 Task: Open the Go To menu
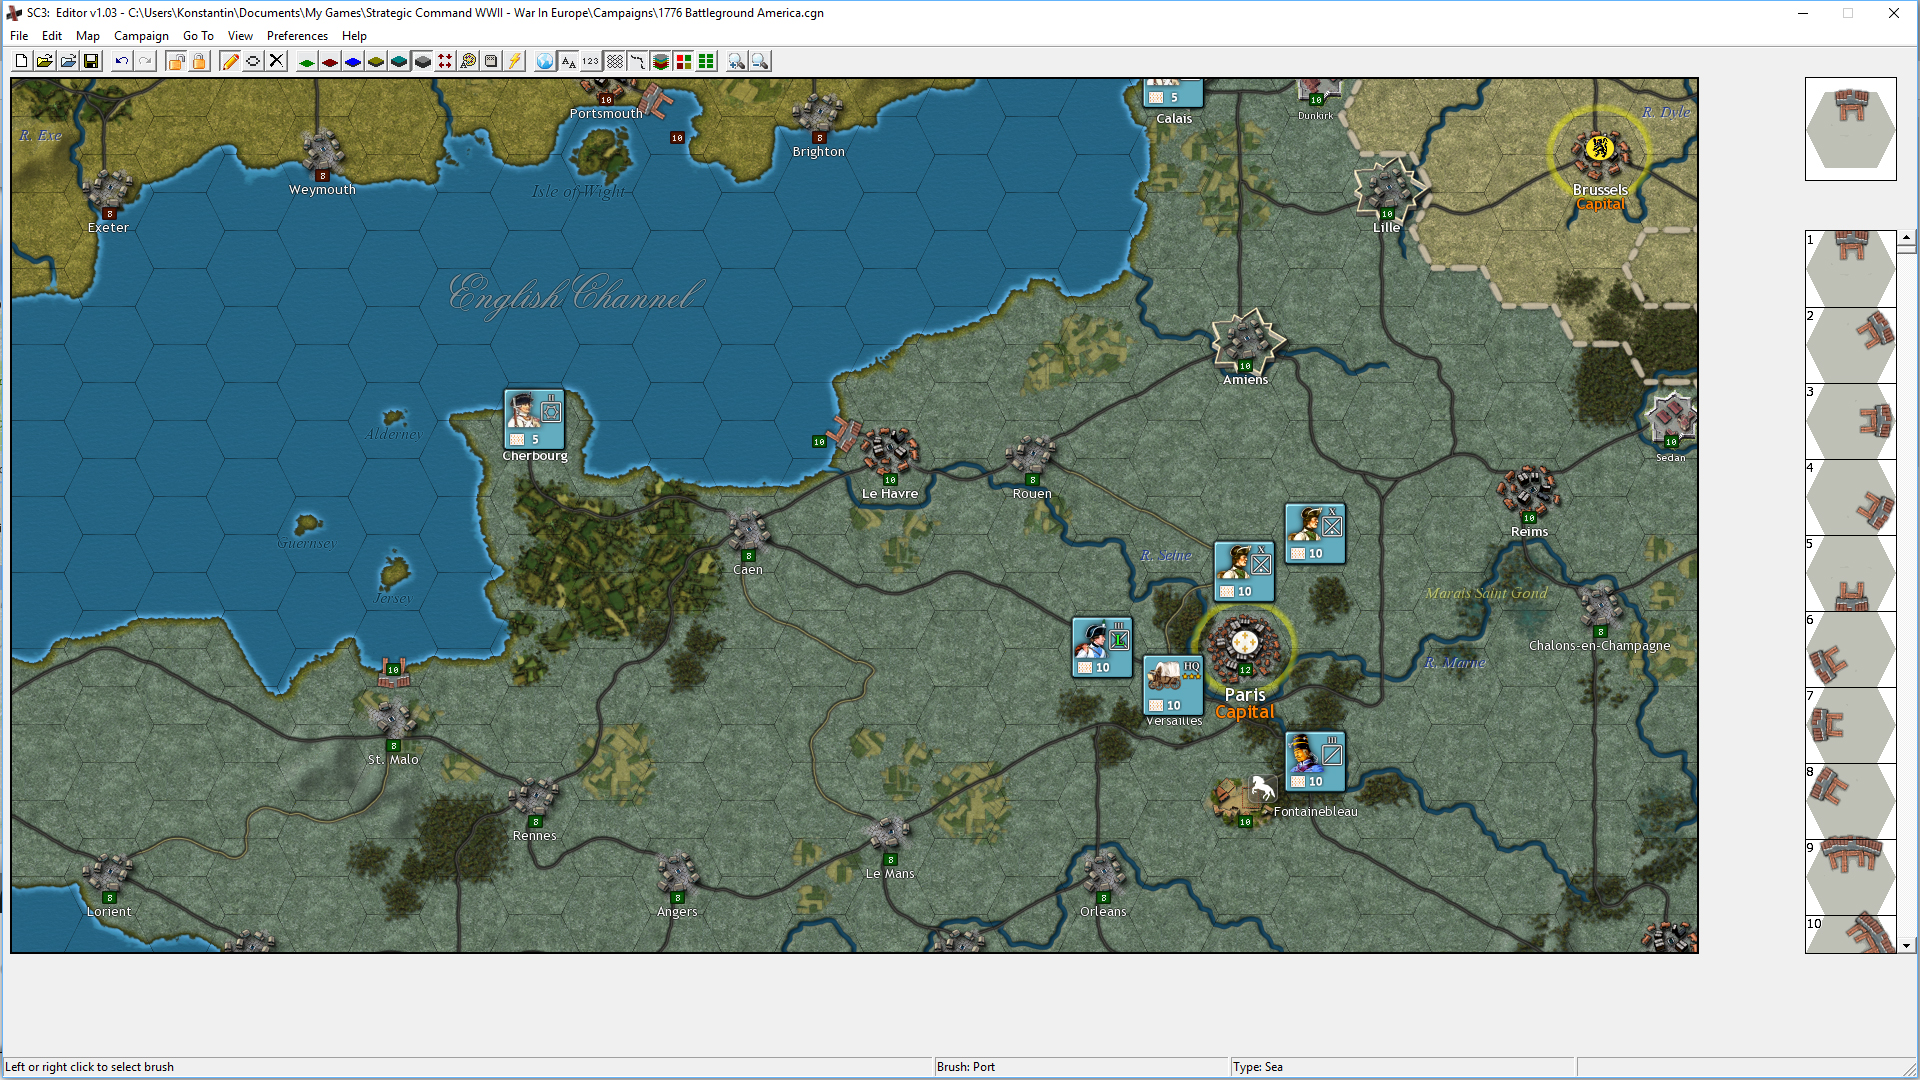198,36
